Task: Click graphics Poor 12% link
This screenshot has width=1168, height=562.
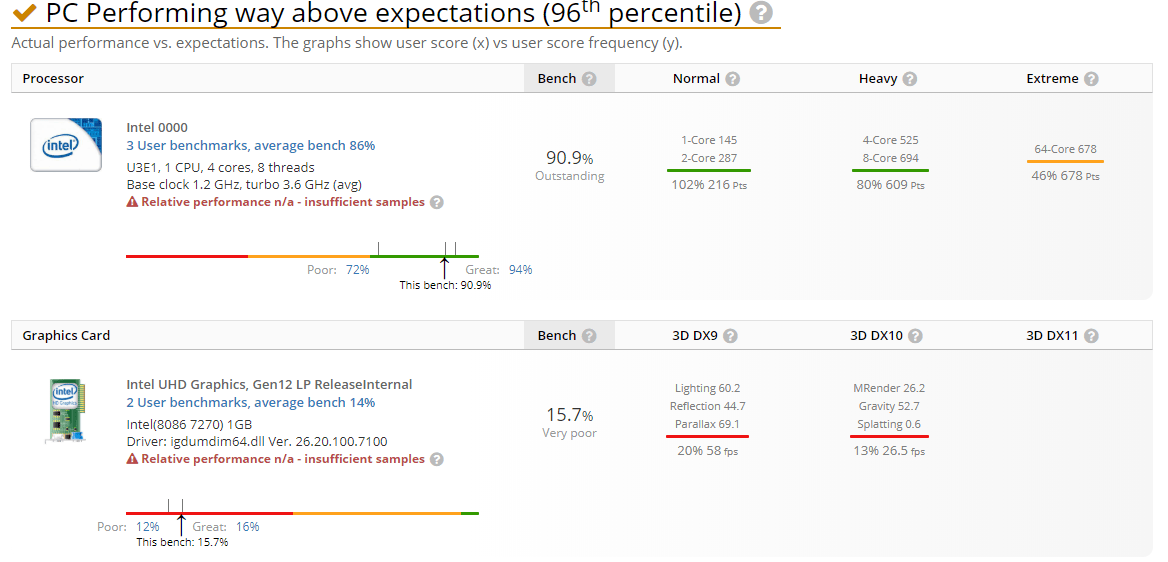Action: [147, 527]
